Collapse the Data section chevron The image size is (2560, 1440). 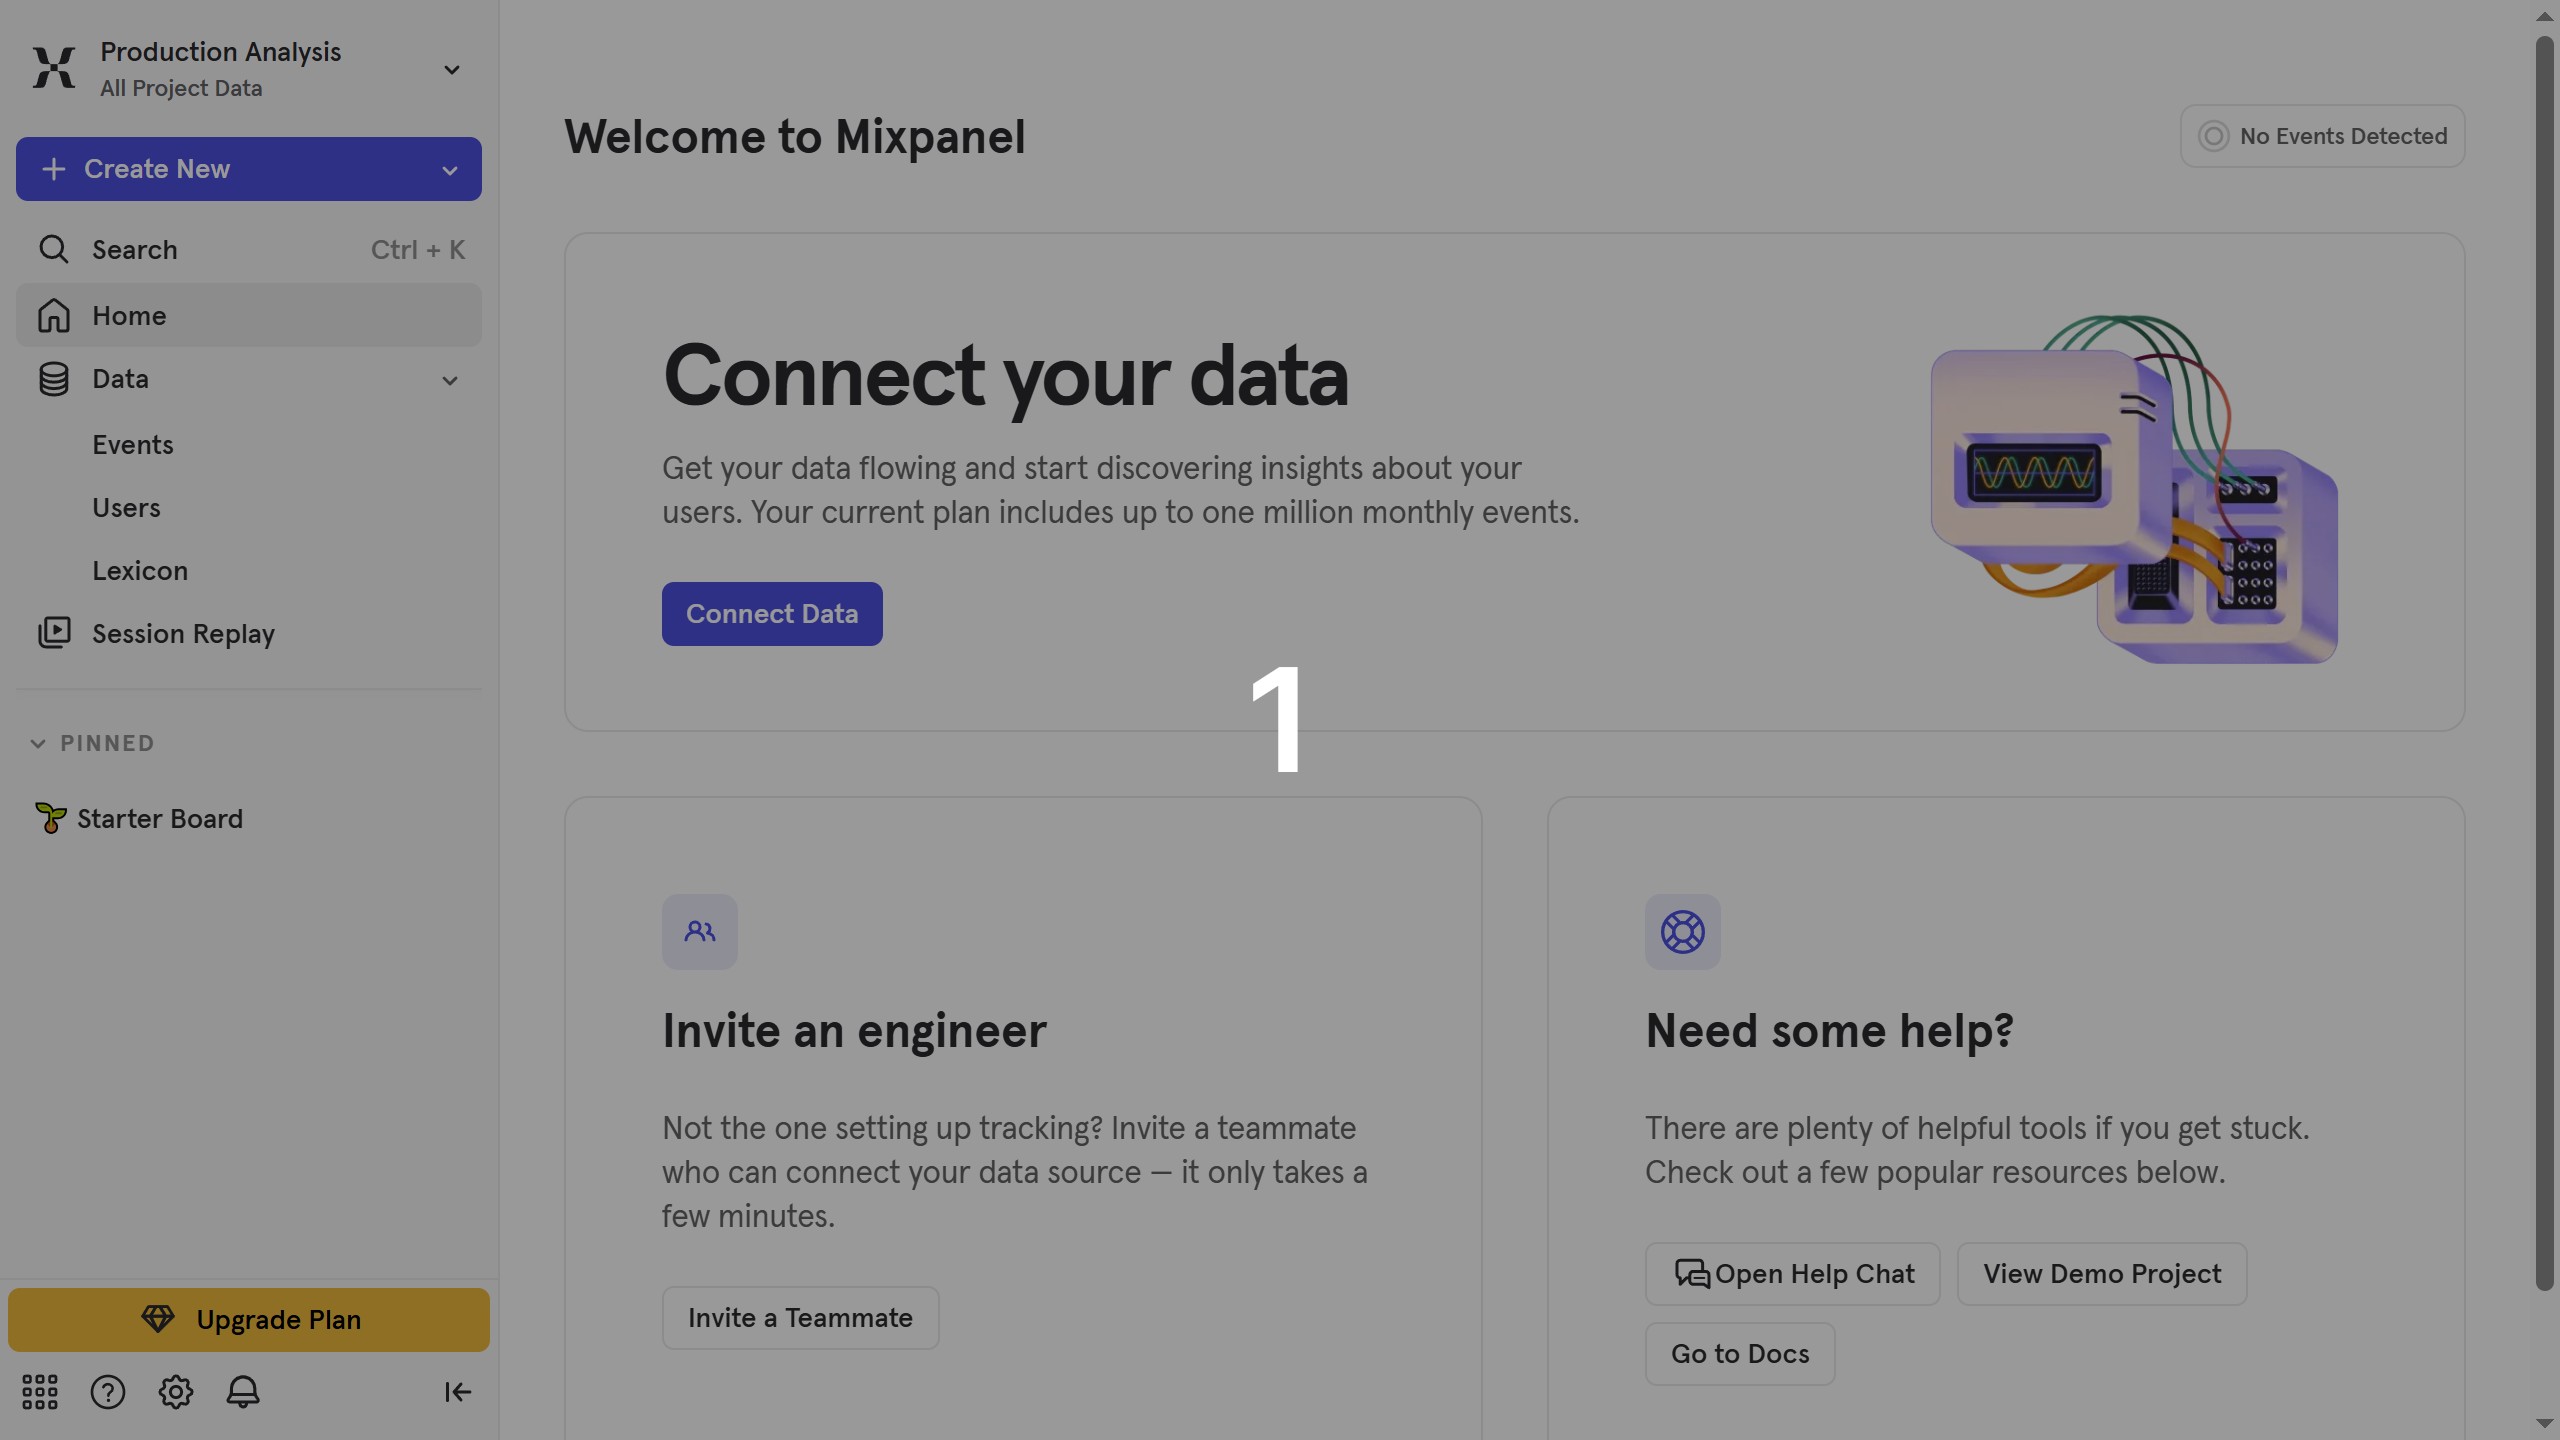(450, 380)
